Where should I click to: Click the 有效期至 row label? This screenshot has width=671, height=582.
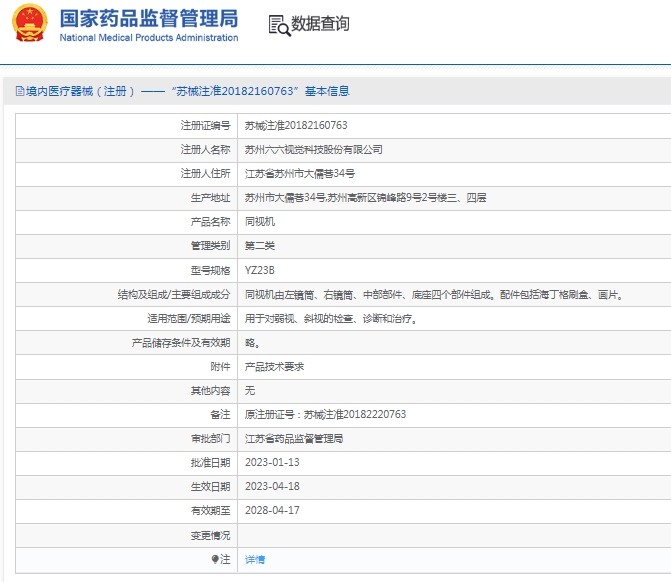click(x=211, y=510)
